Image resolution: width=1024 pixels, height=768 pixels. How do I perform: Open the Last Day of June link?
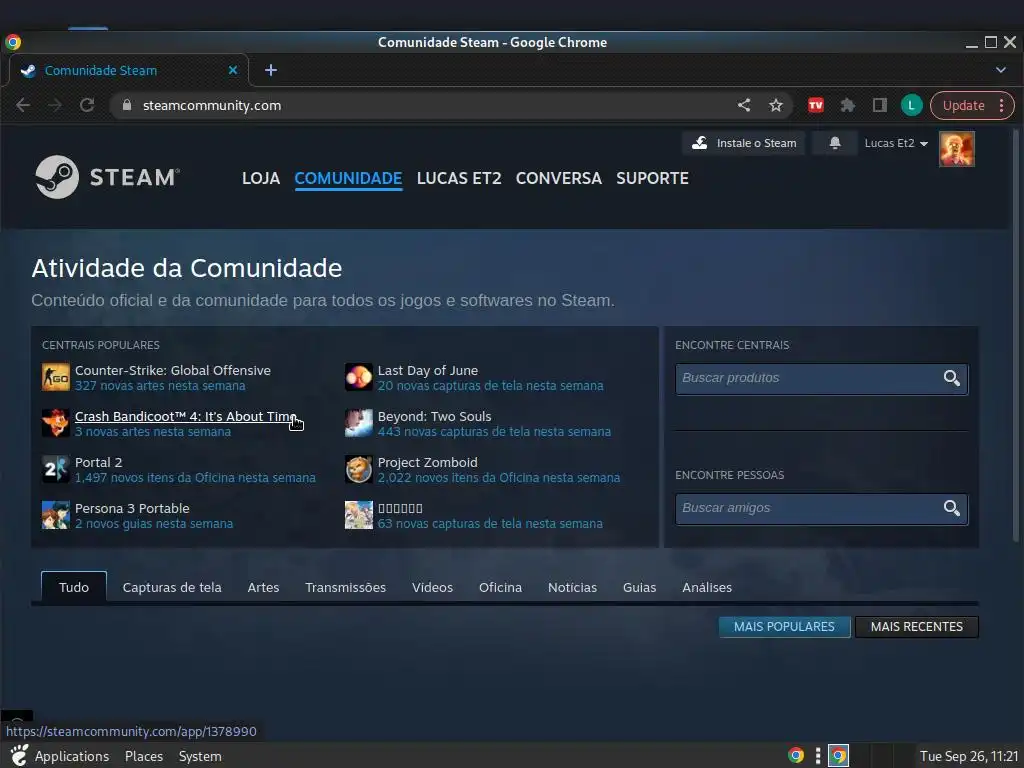tap(428, 370)
